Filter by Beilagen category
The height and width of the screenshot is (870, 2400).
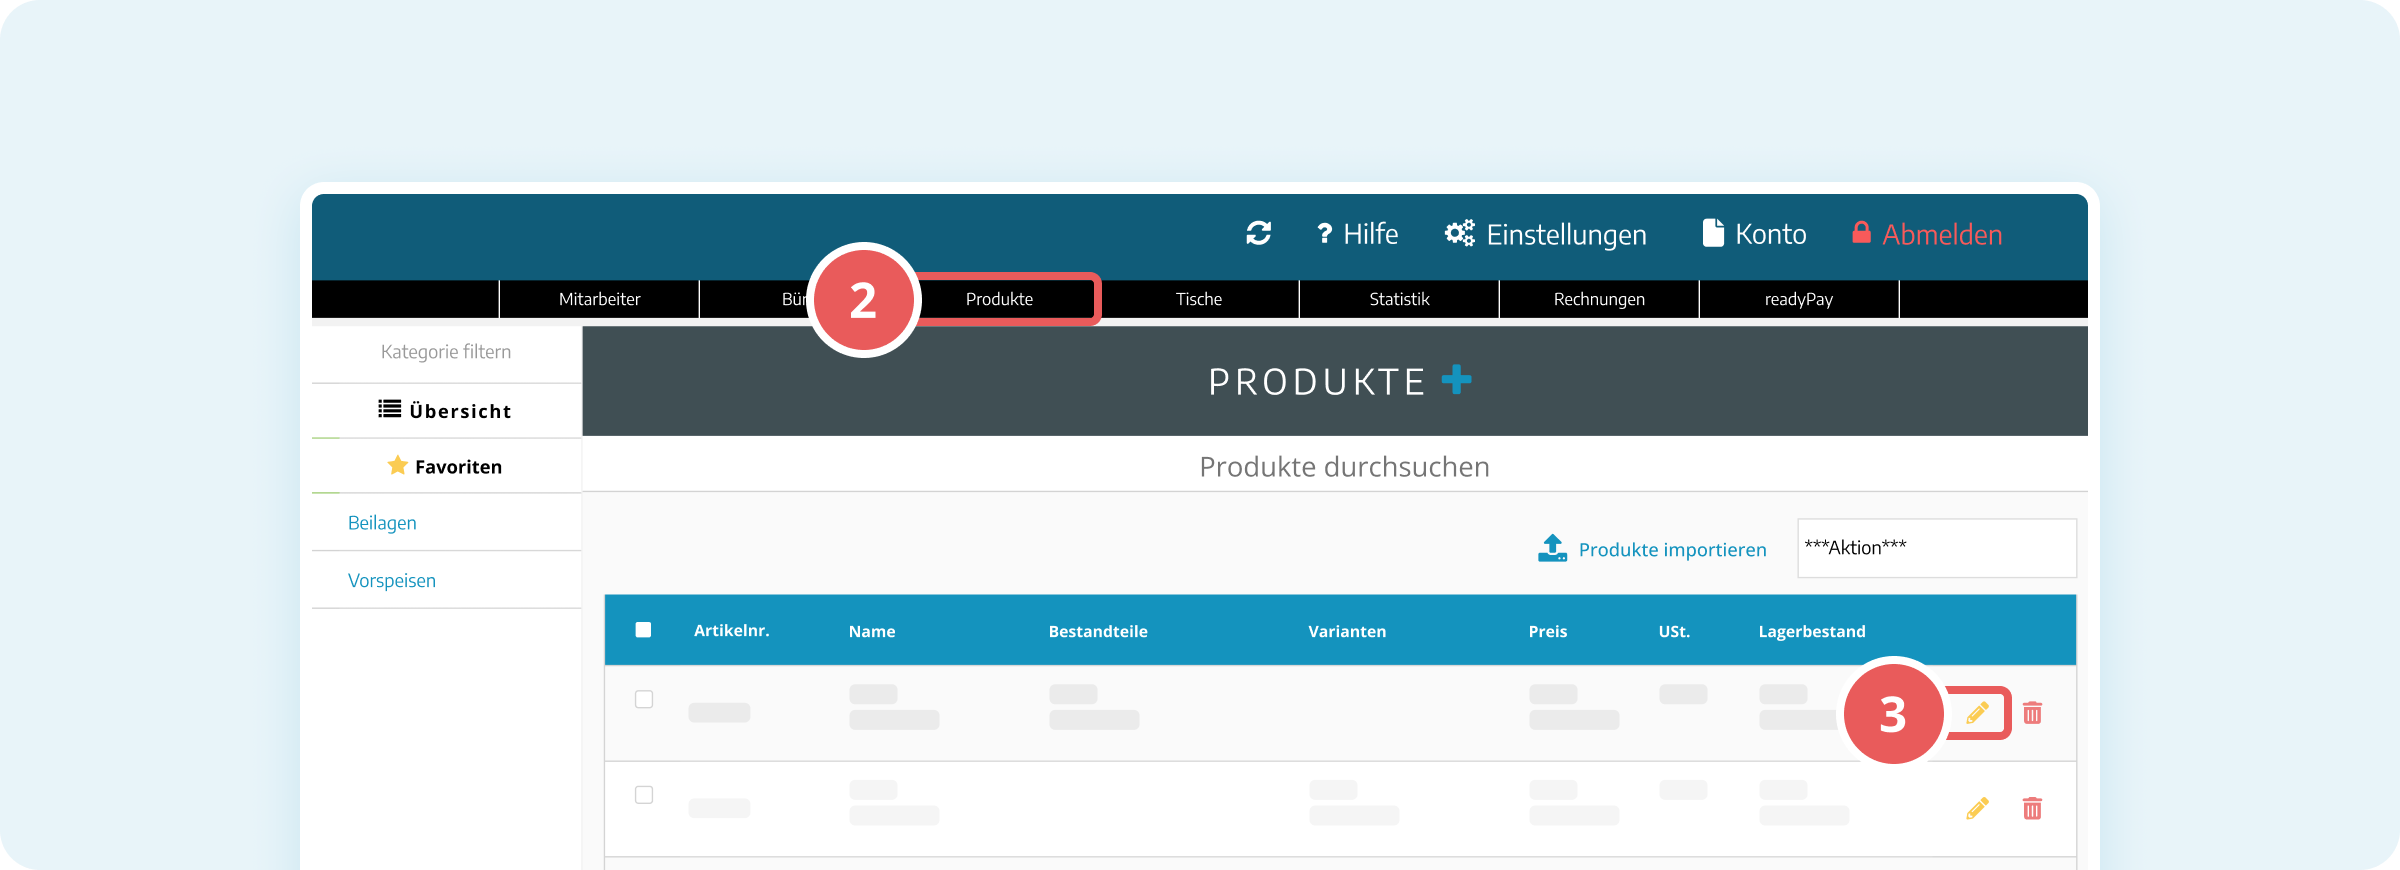[x=382, y=523]
